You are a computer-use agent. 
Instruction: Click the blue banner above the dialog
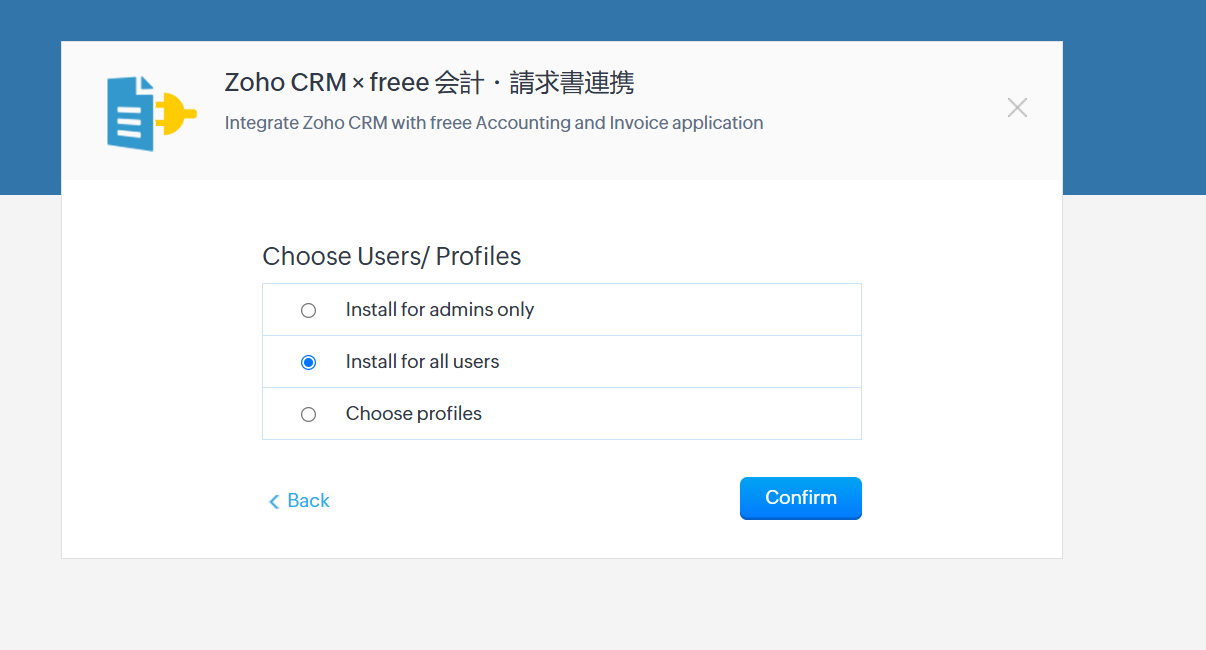[x=600, y=20]
